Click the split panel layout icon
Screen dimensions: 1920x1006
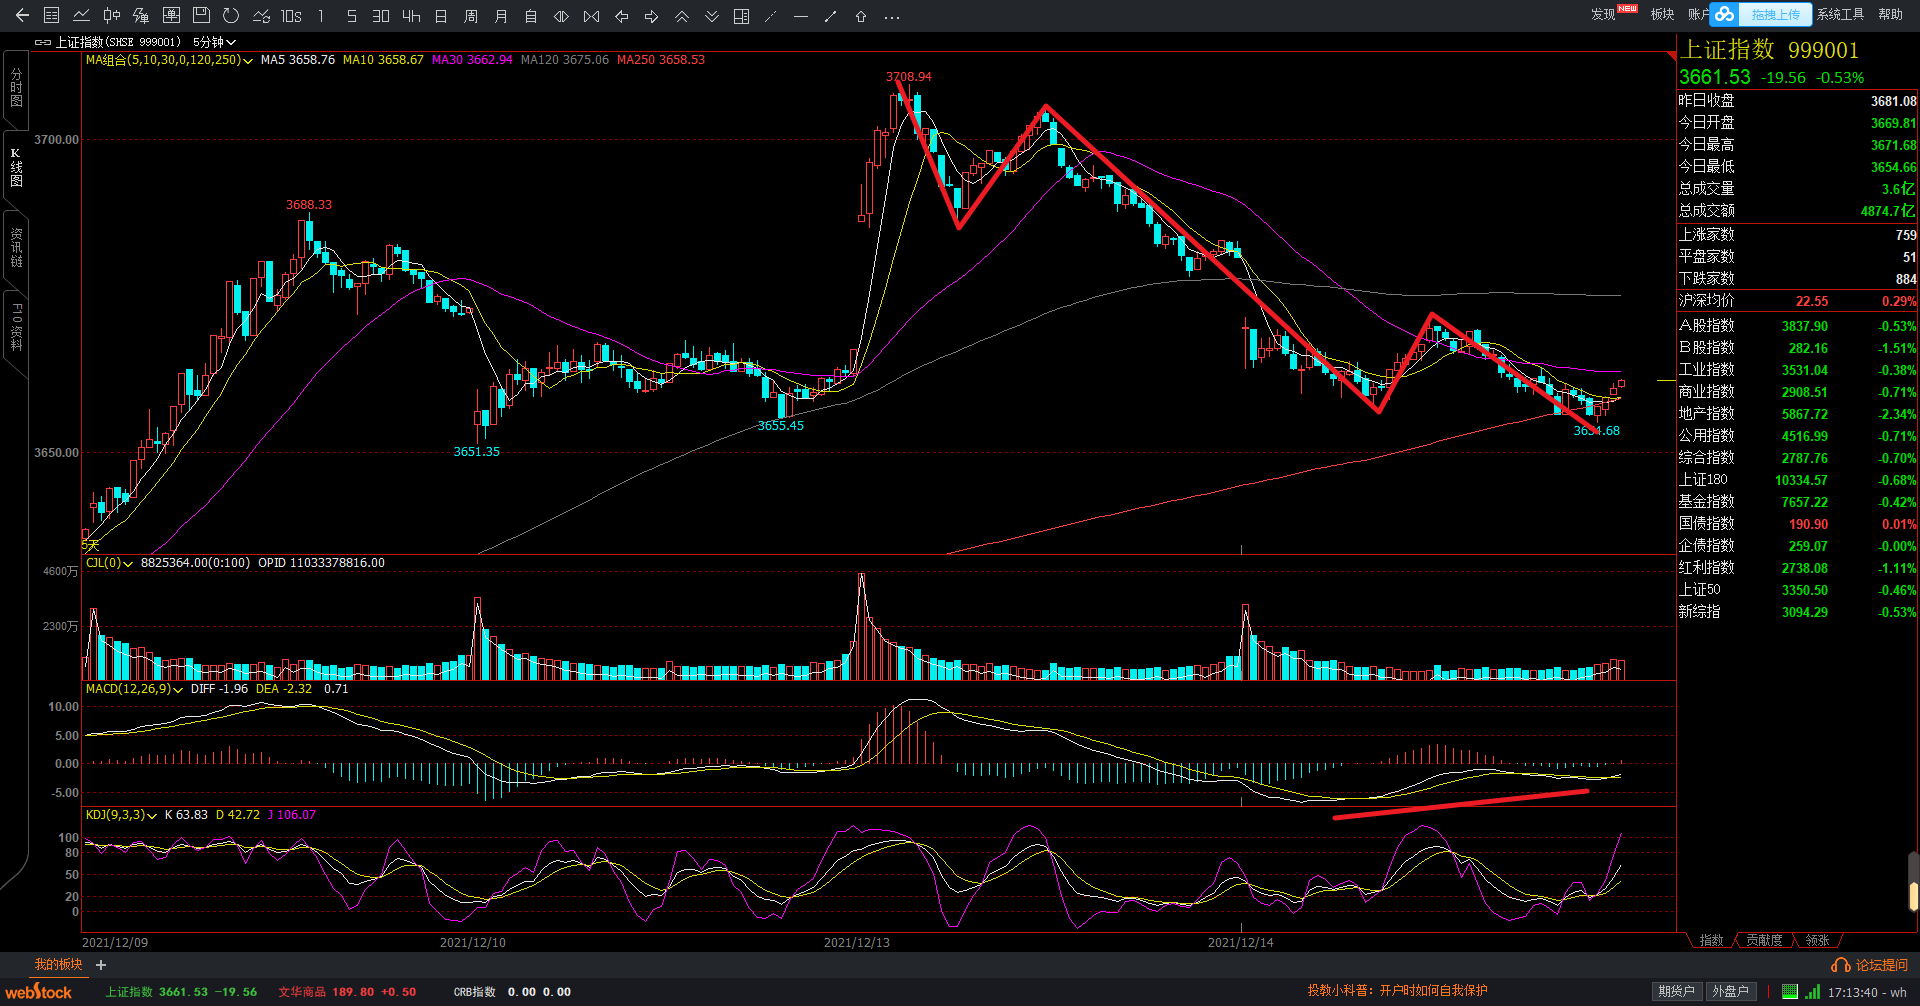[741, 16]
